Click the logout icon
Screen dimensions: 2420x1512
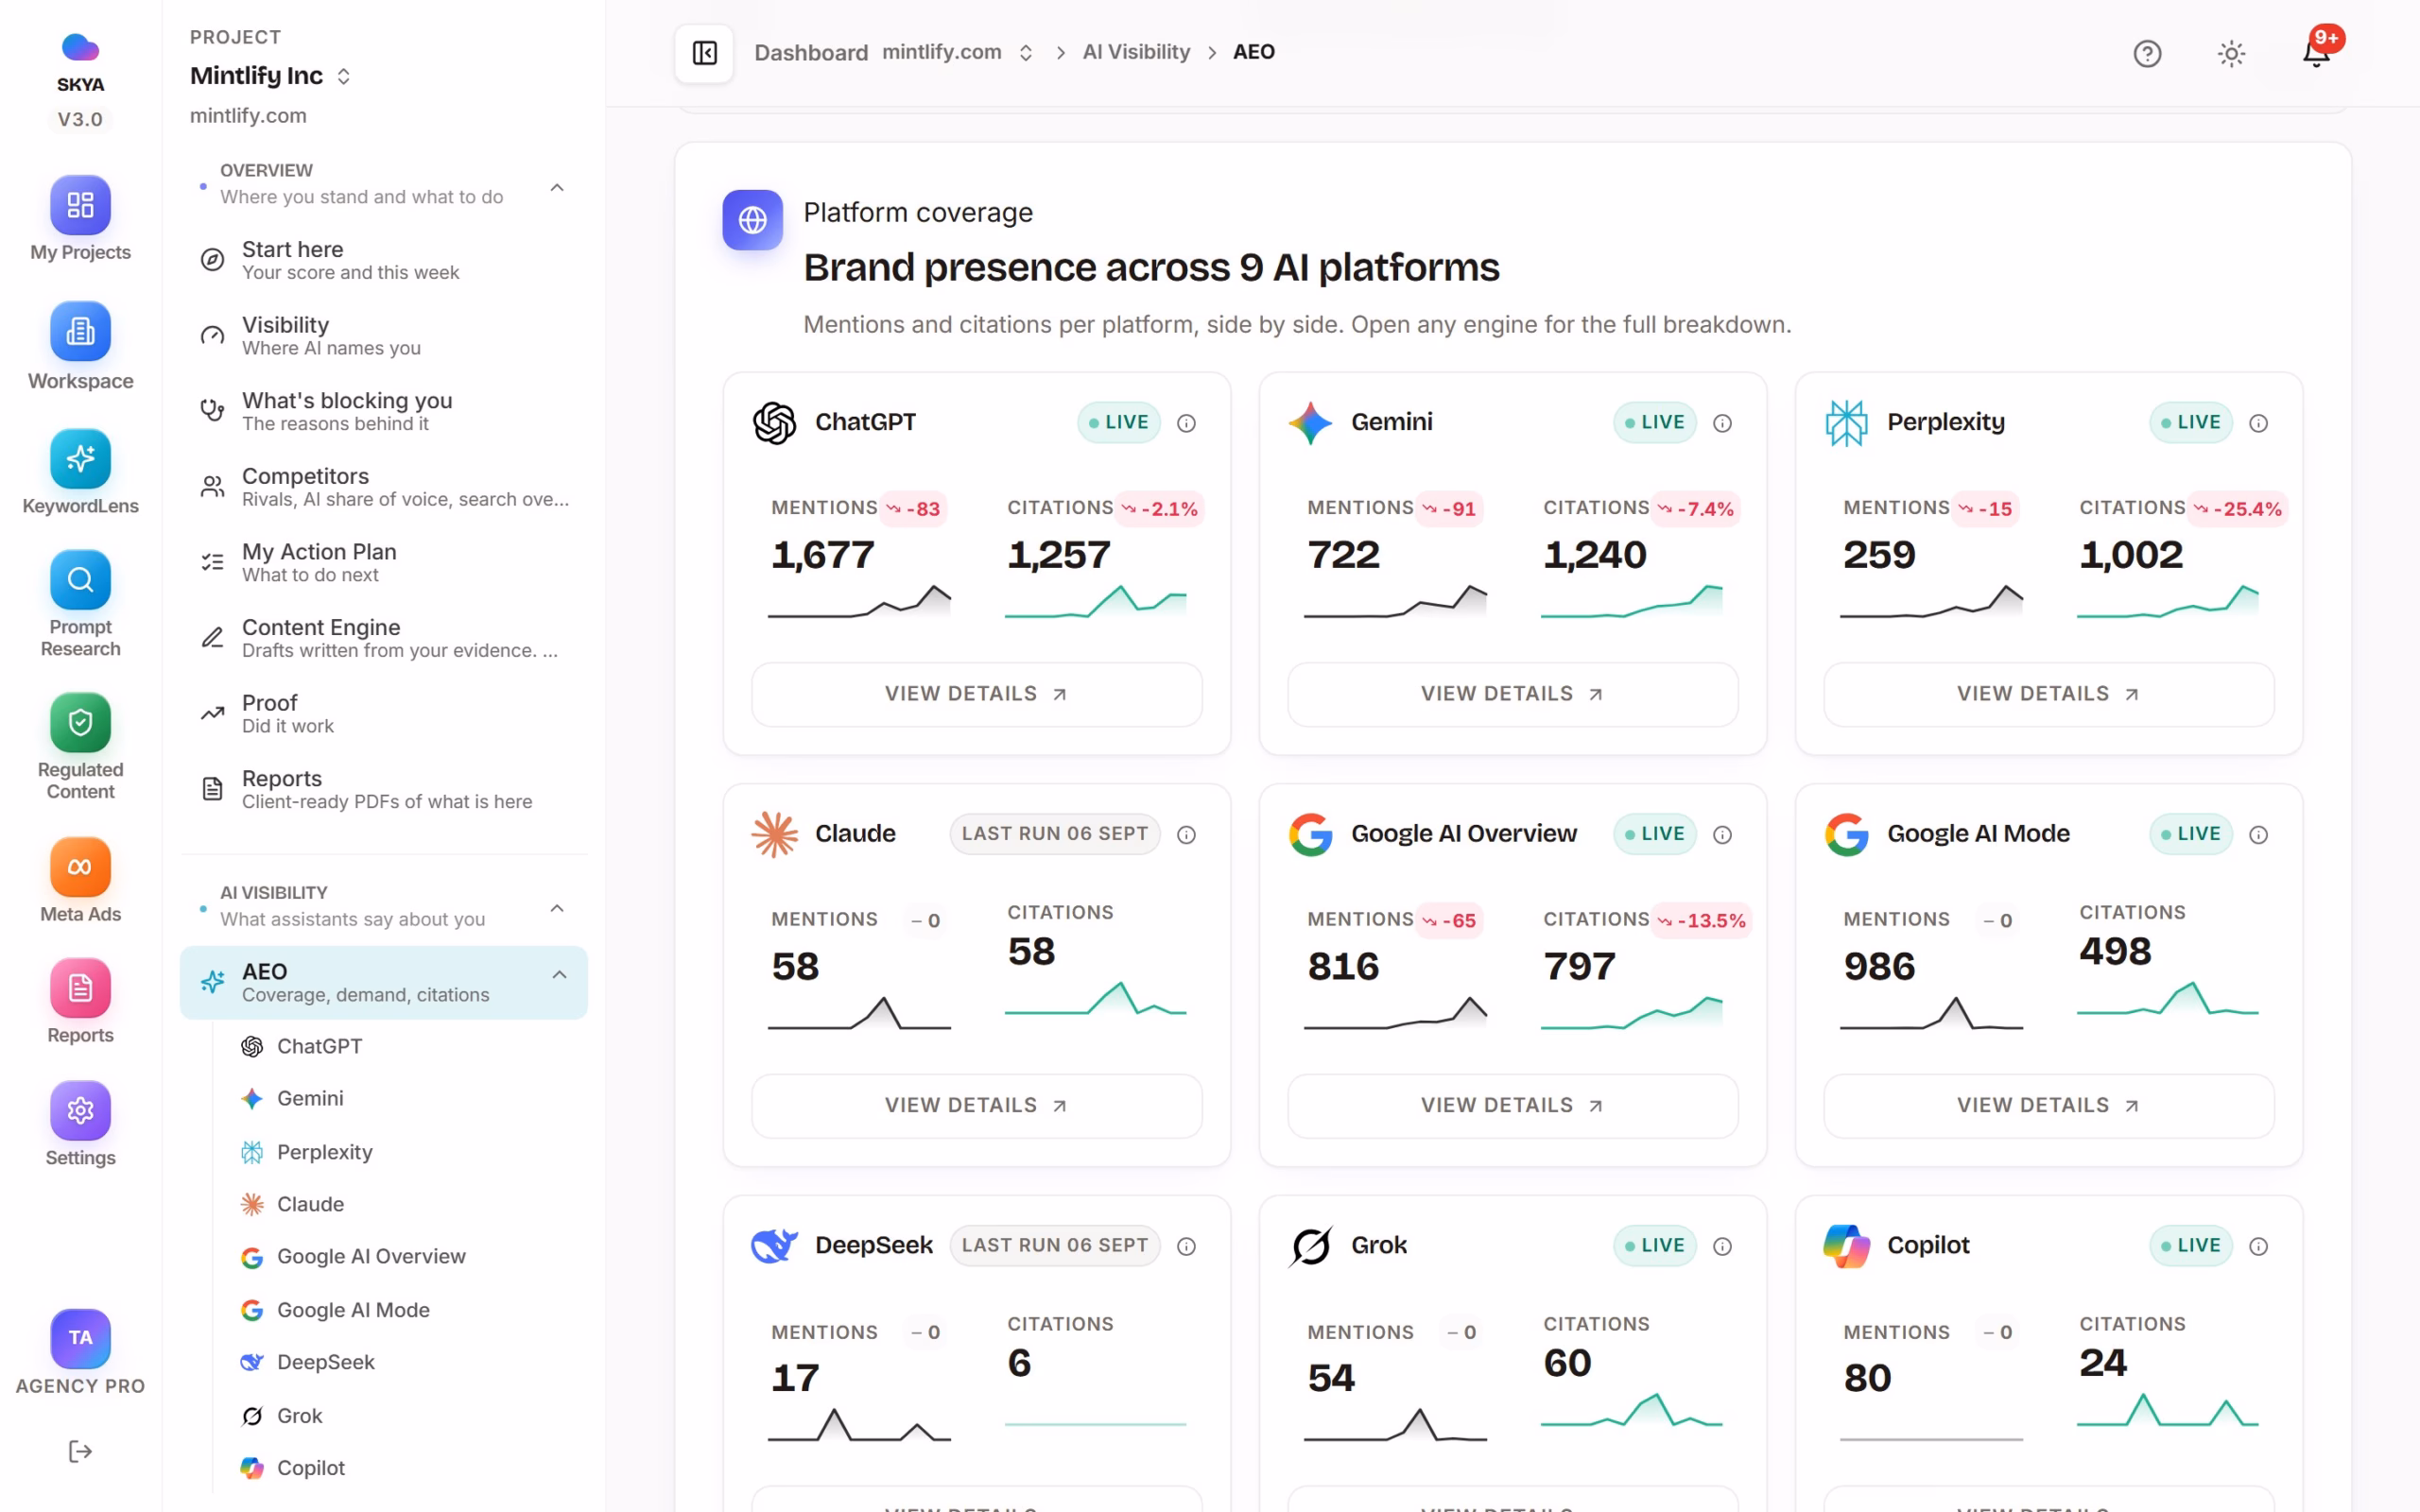[x=80, y=1451]
